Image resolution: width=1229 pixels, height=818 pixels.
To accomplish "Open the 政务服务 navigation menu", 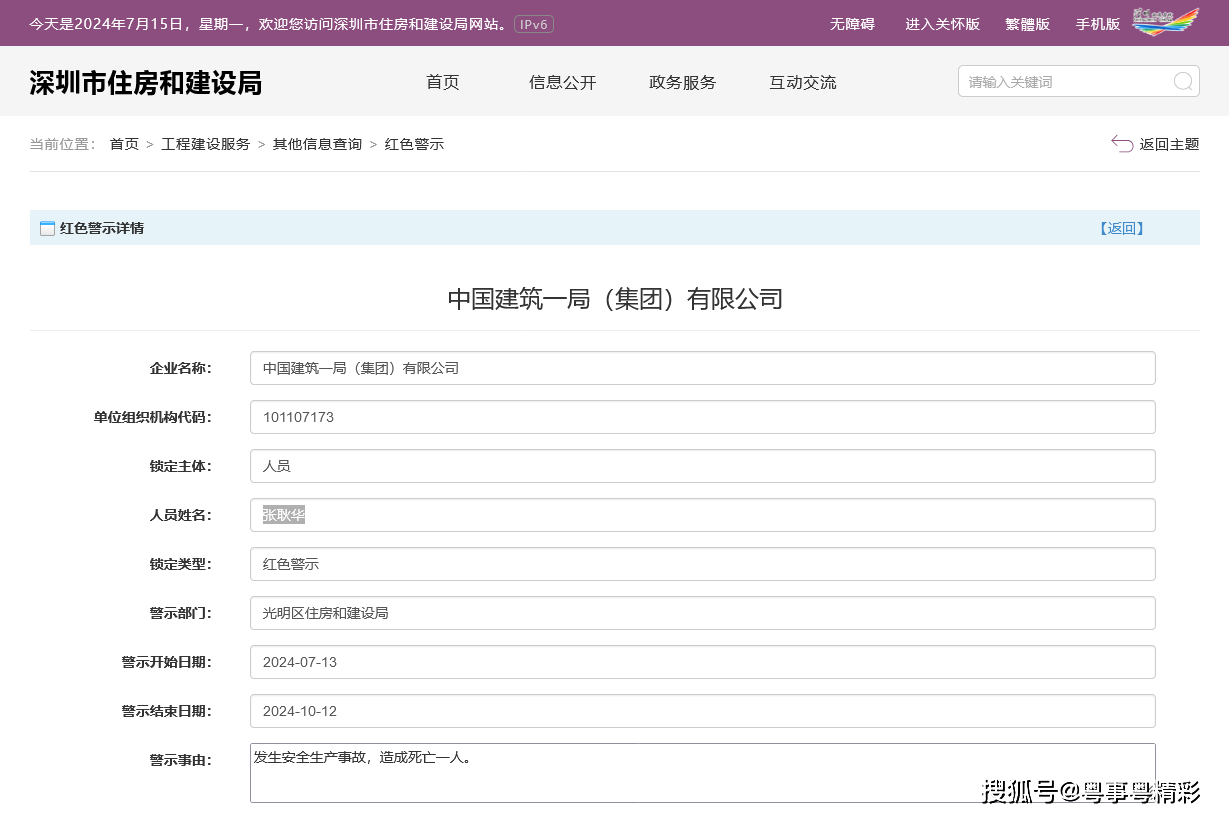I will click(683, 82).
